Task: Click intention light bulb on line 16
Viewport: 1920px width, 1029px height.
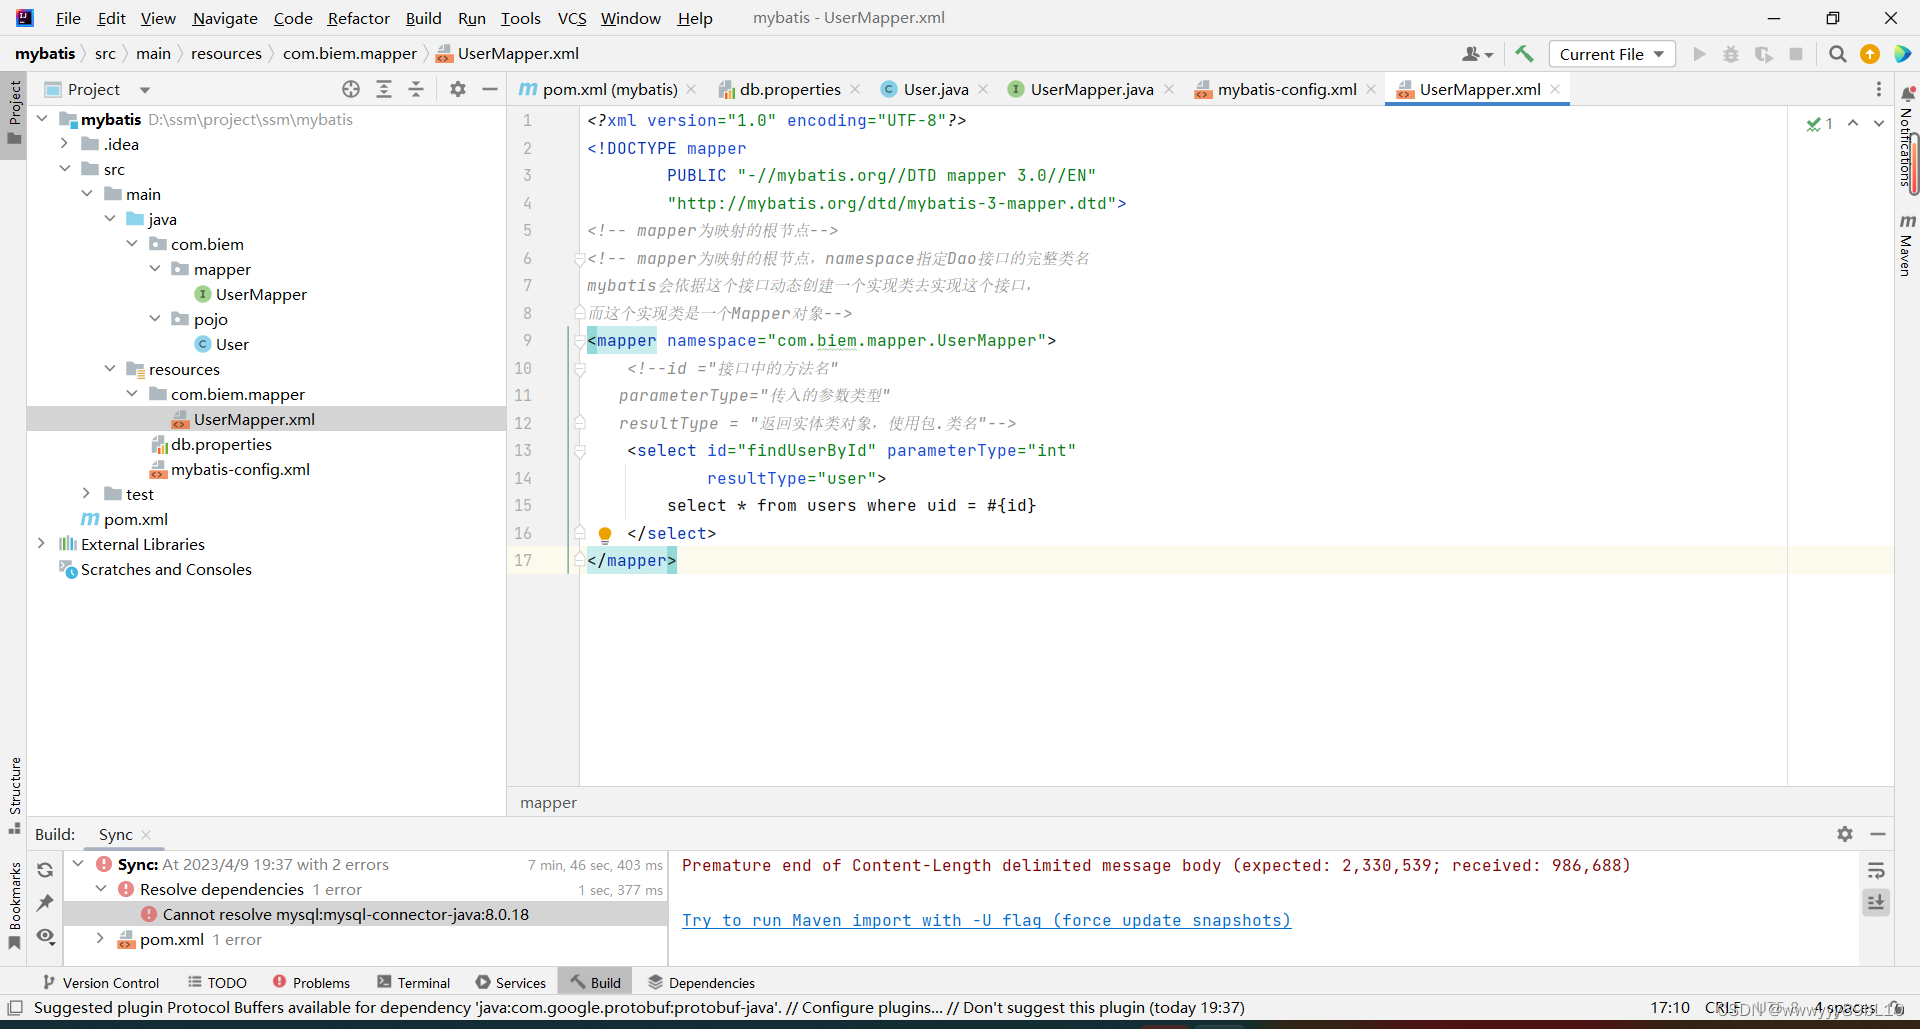Action: pos(605,534)
